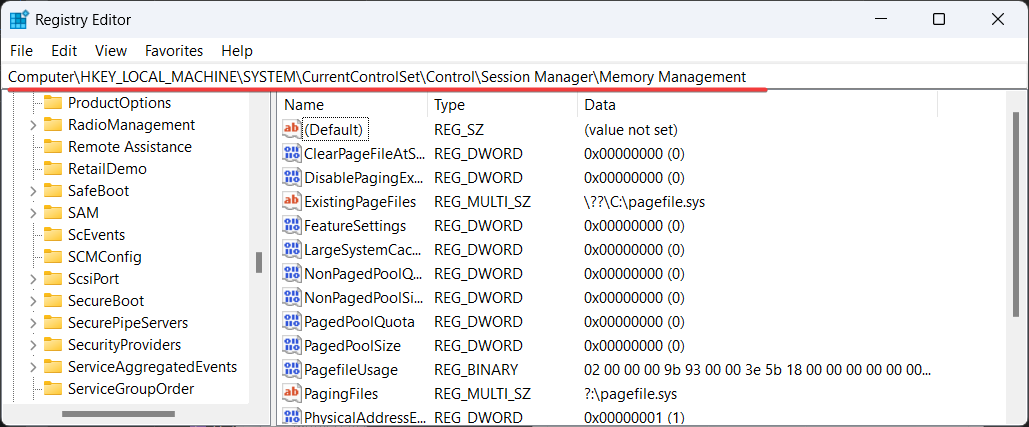Click the FeatureSettings DWORD icon
The height and width of the screenshot is (427, 1029).
[x=291, y=226]
